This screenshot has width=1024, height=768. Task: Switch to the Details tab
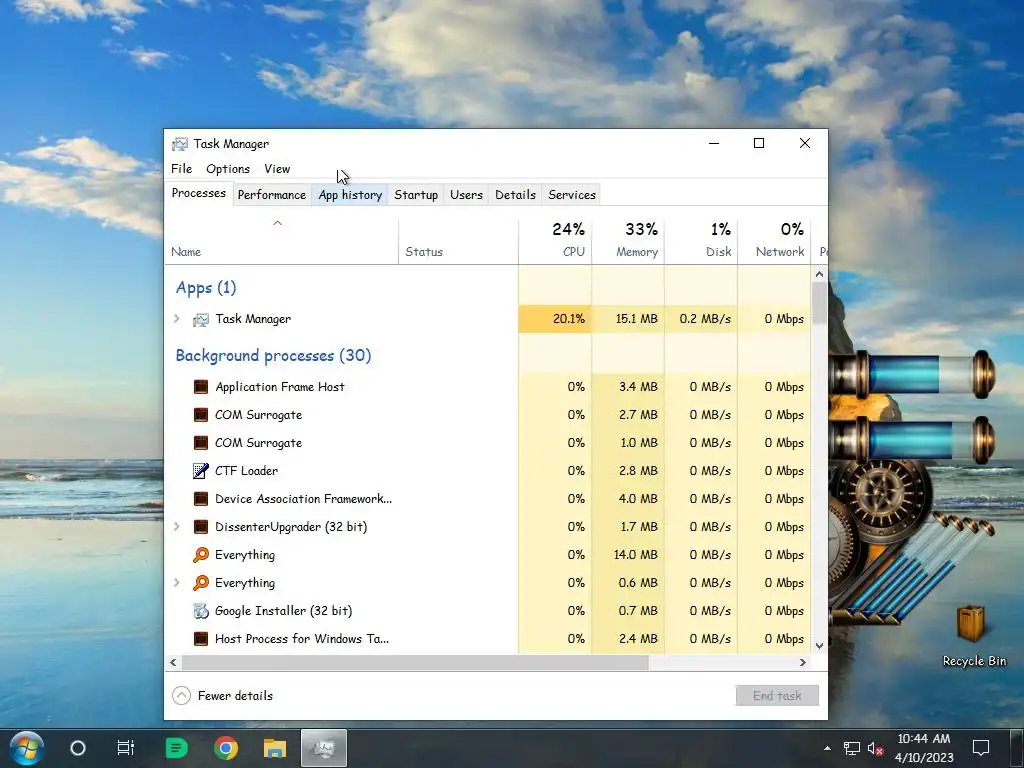[515, 195]
